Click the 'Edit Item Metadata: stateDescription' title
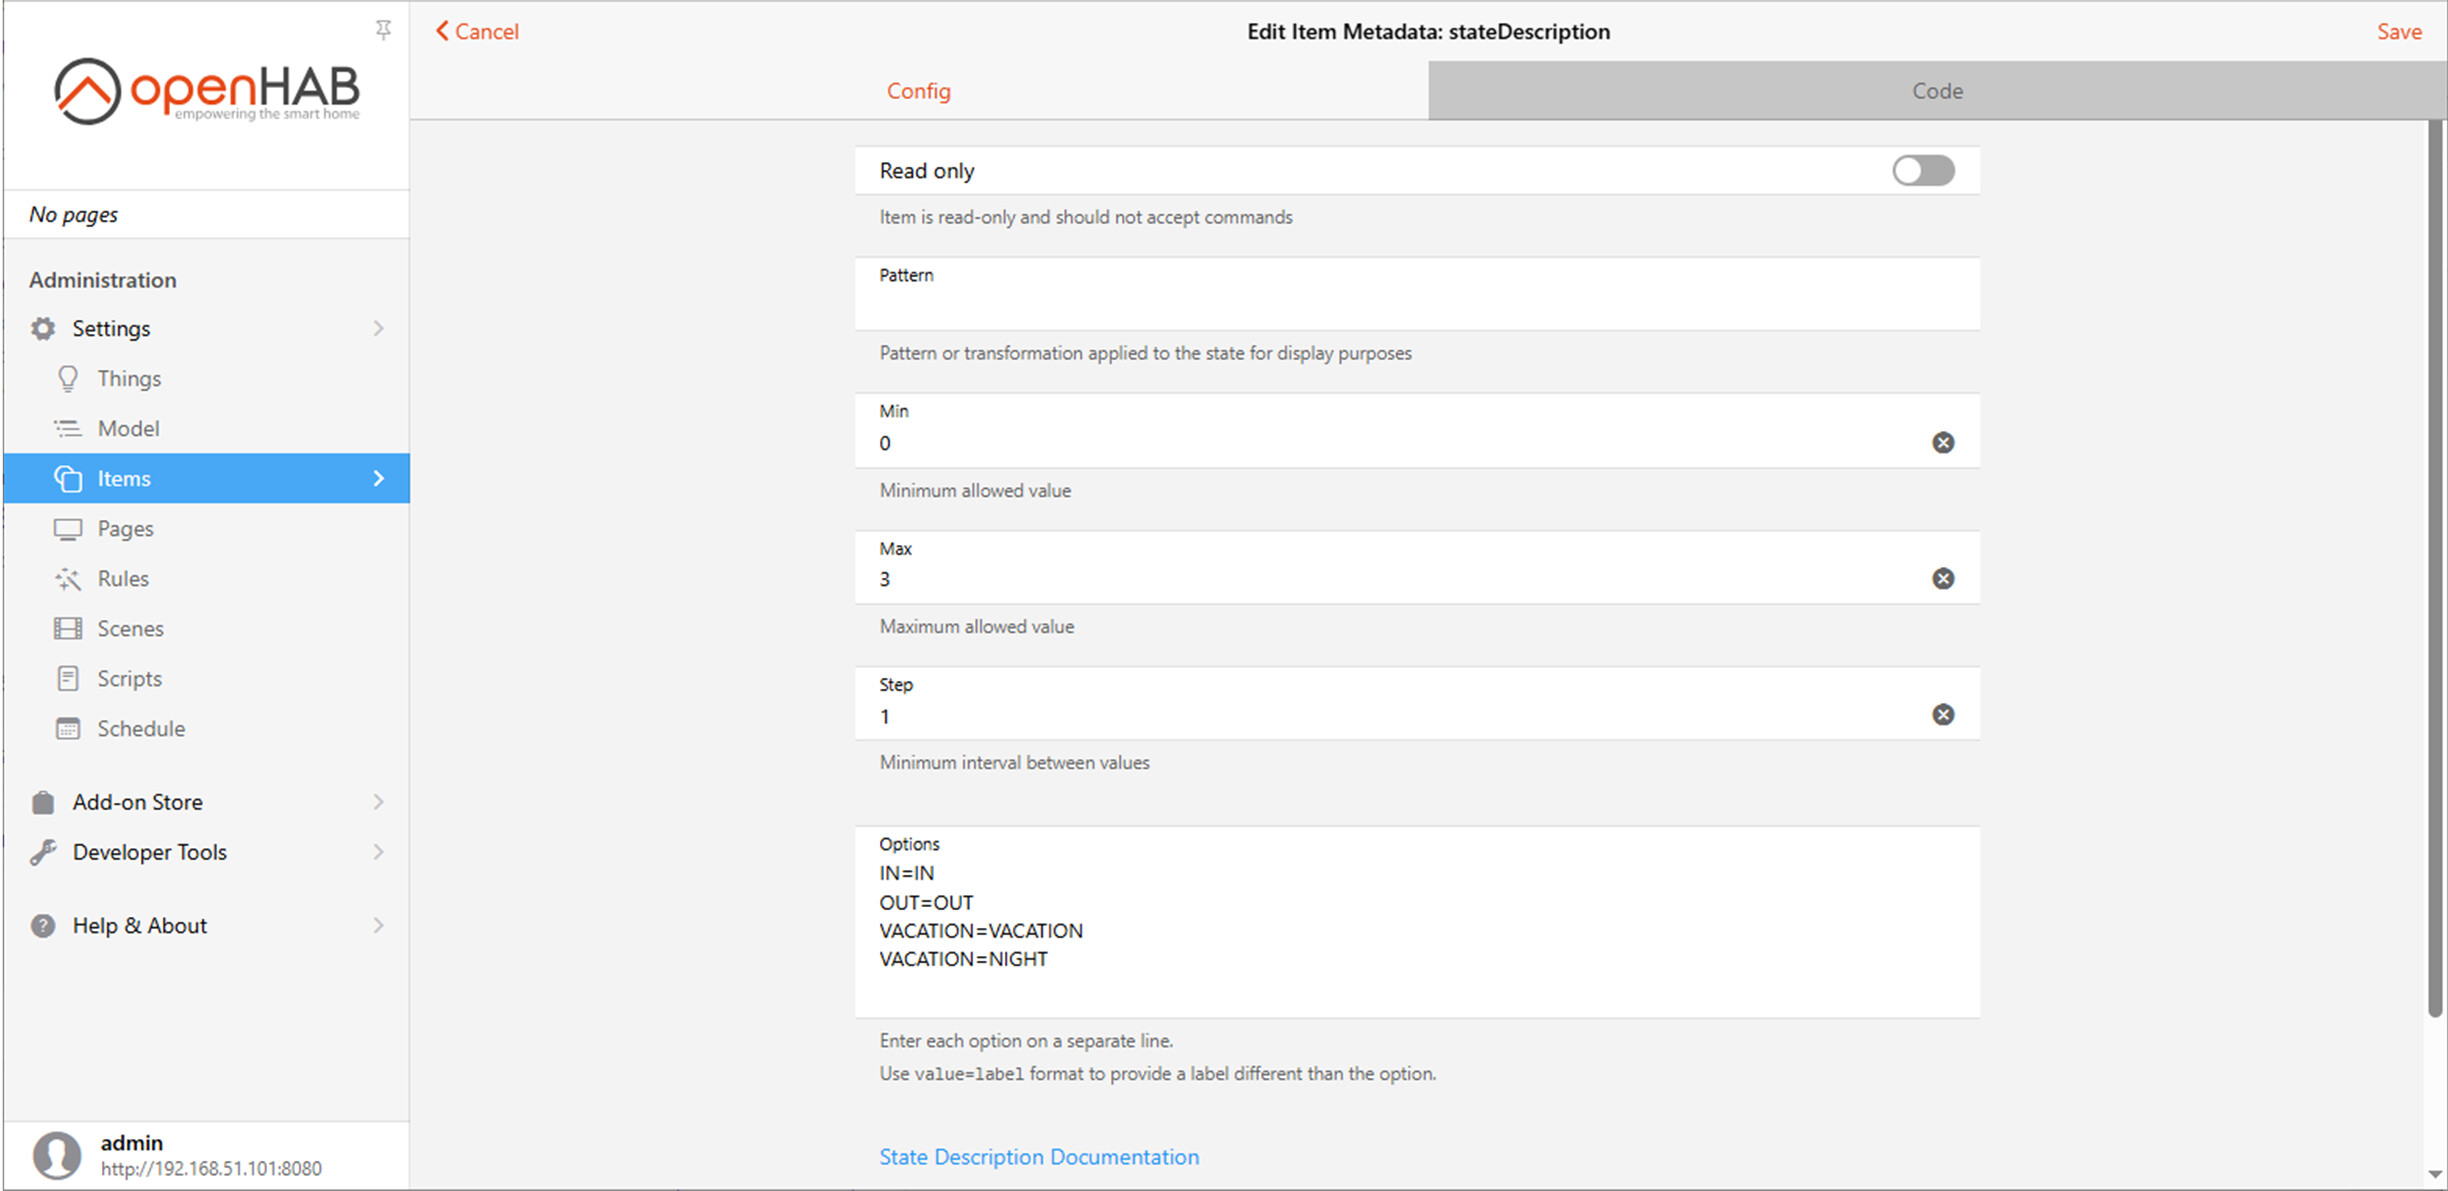Image resolution: width=2448 pixels, height=1191 pixels. coord(1428,32)
